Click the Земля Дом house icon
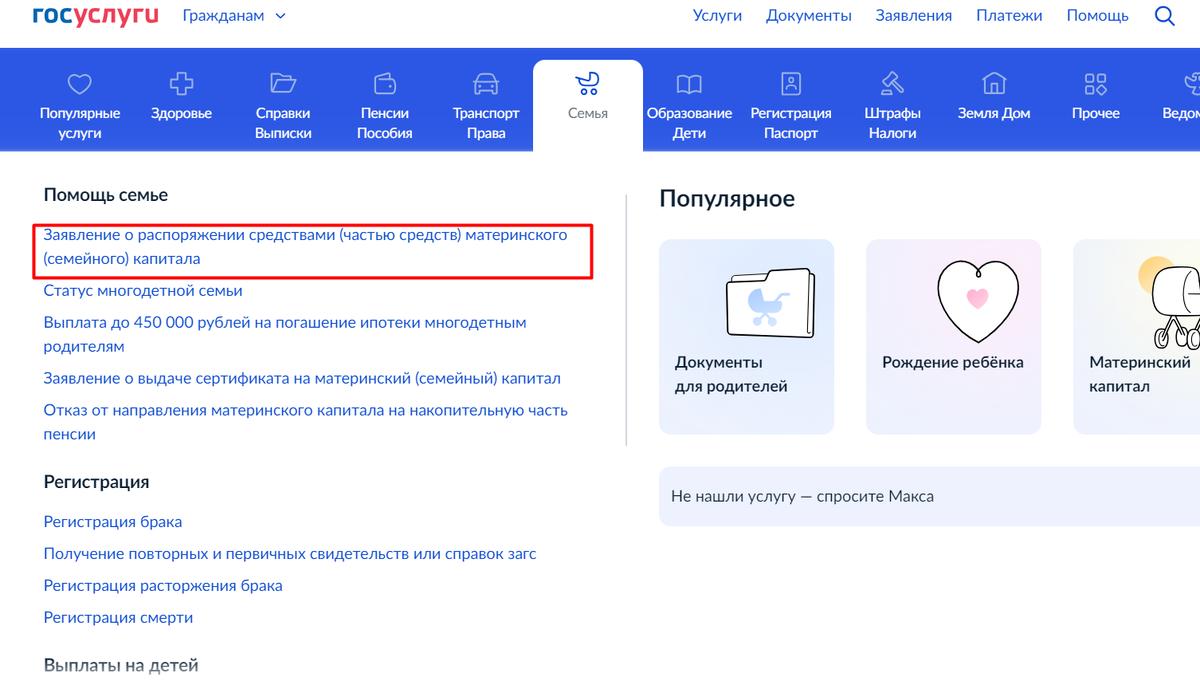 [x=994, y=84]
